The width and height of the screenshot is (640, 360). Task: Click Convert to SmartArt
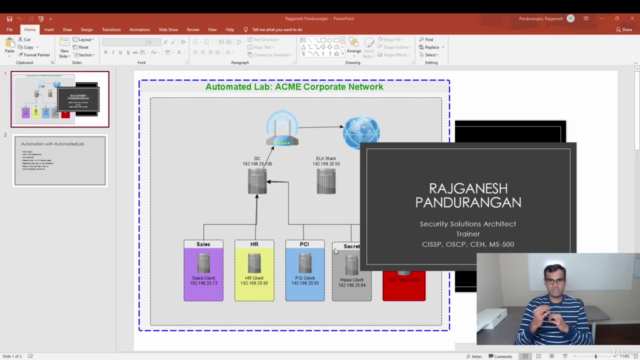click(x=269, y=55)
